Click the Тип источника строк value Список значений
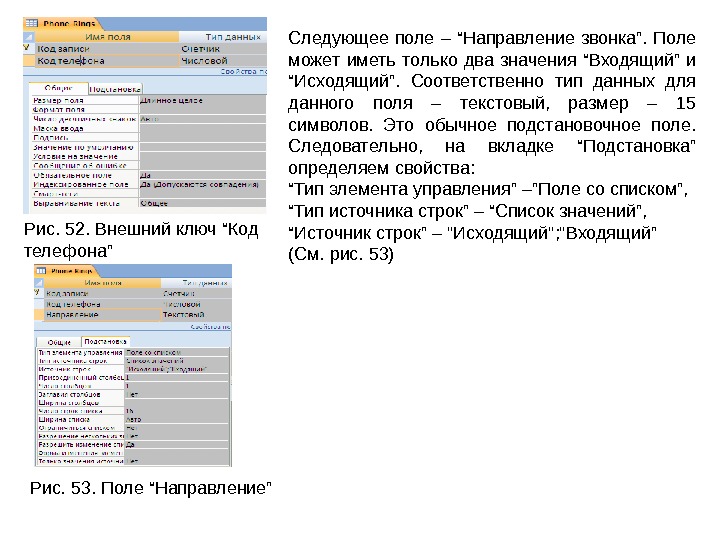The image size is (720, 540). pos(177,360)
